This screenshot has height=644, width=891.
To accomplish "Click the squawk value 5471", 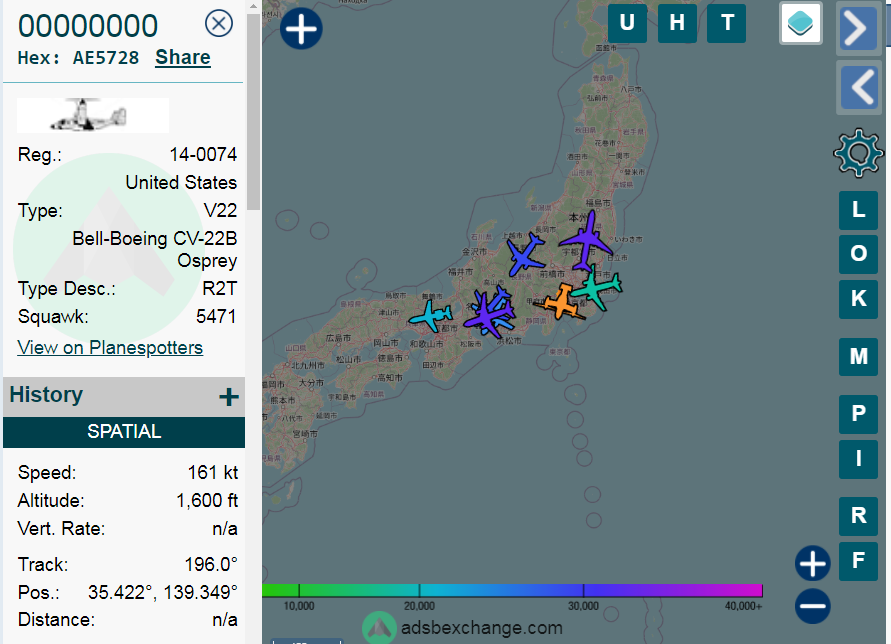I will tap(216, 317).
